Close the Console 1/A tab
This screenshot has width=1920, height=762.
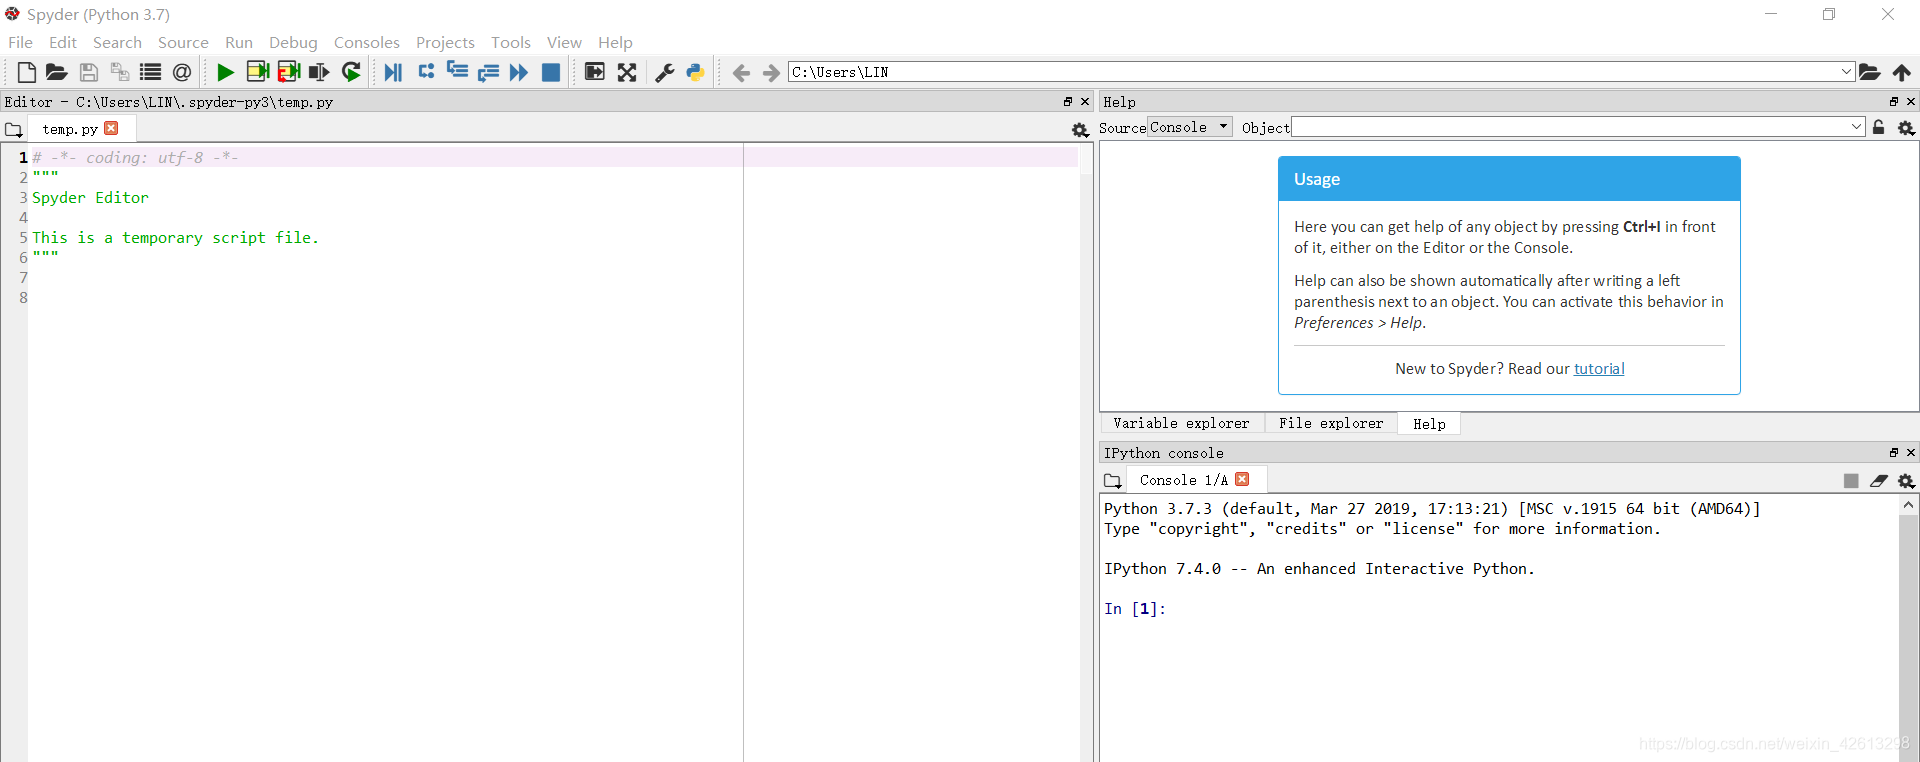click(1242, 479)
